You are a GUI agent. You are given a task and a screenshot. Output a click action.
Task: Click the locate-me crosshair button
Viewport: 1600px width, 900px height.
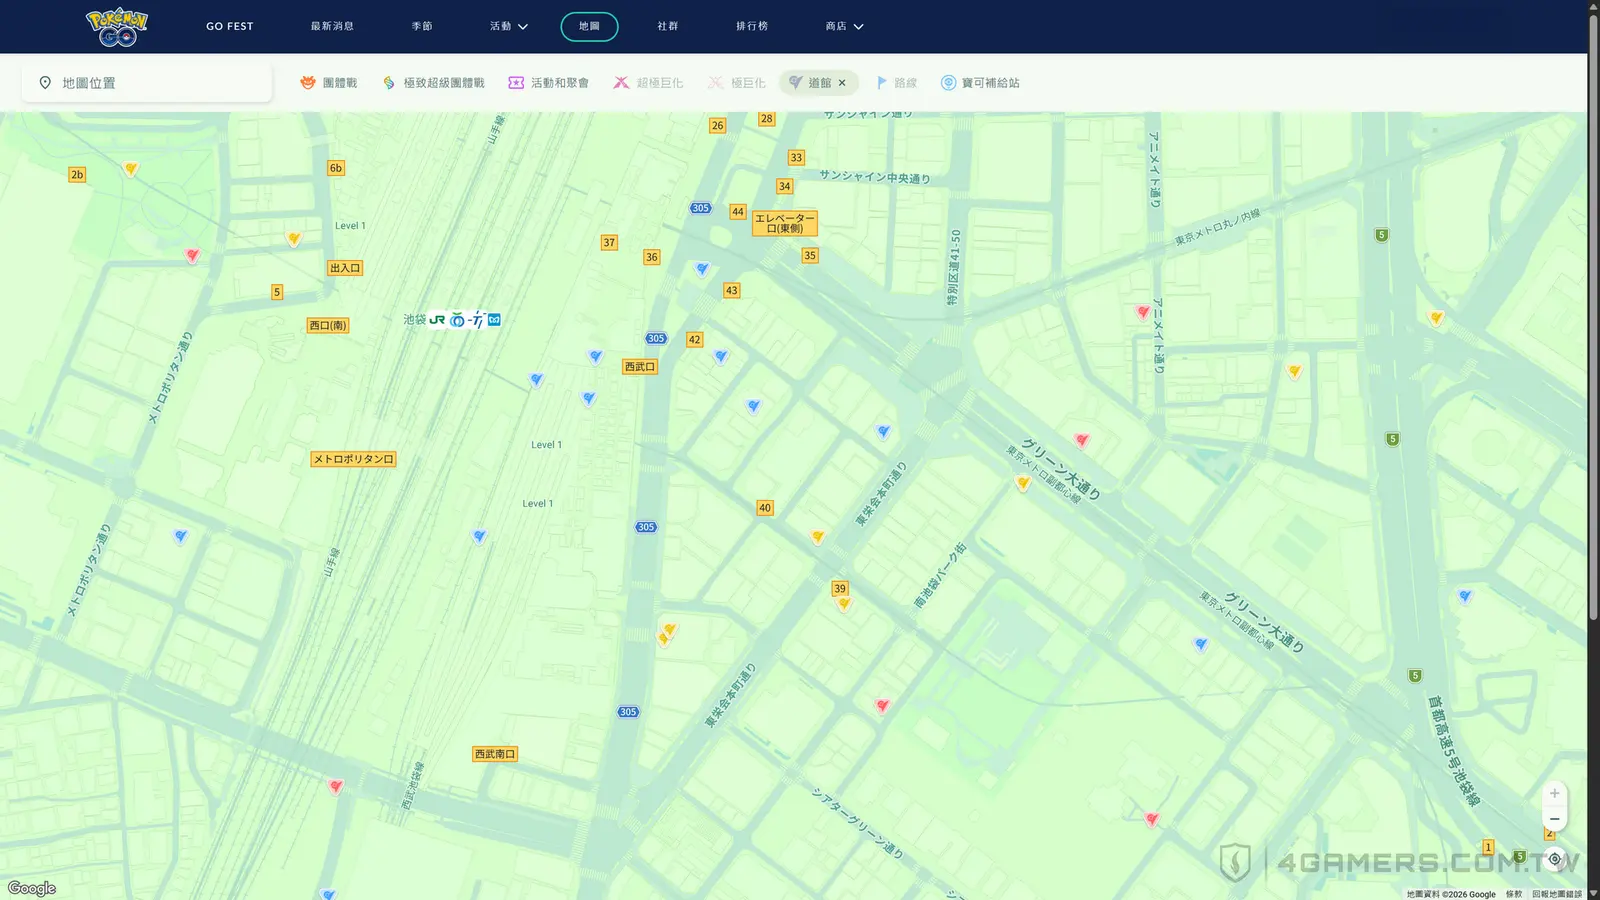point(1554,859)
